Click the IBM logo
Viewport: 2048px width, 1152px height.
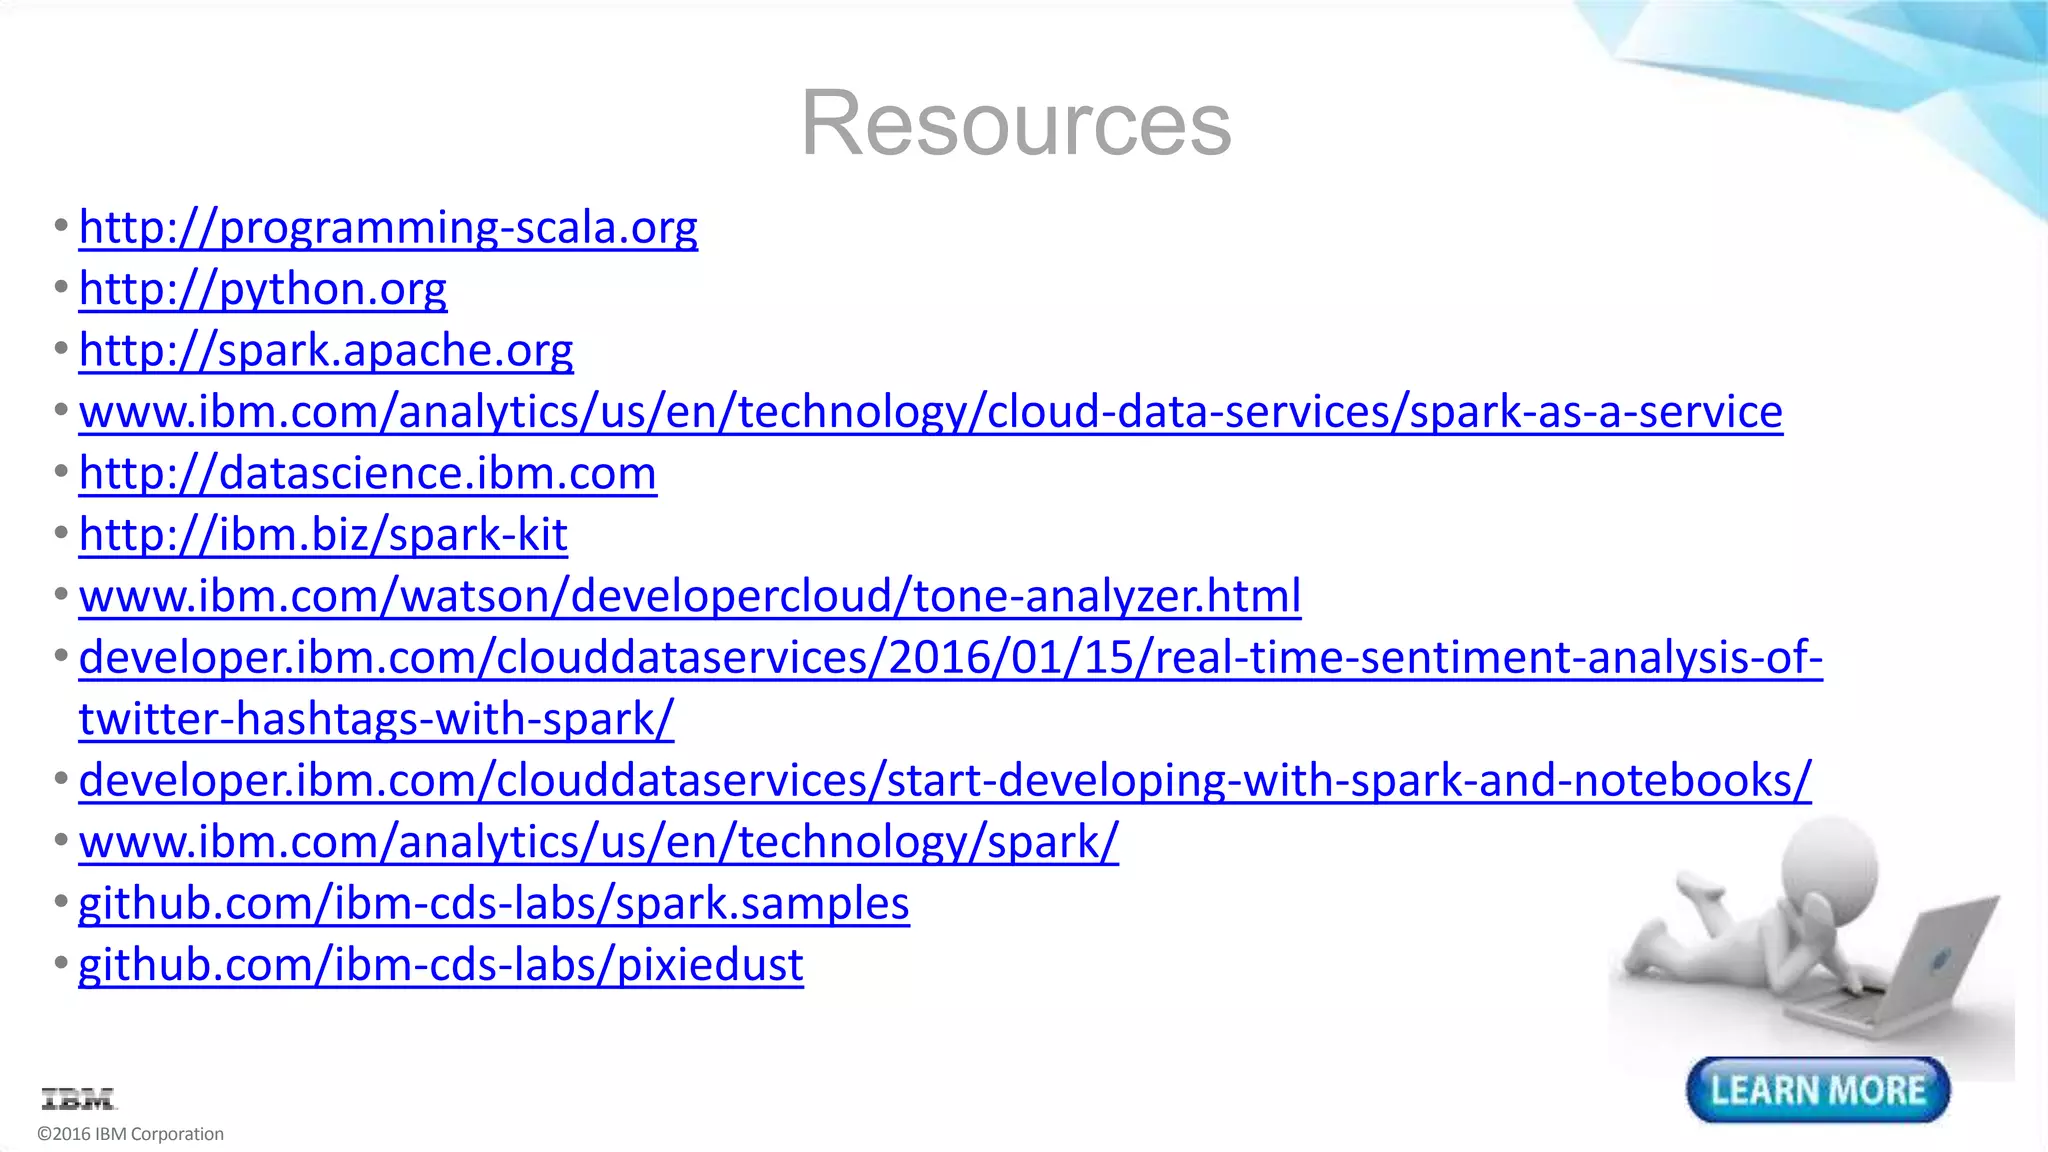click(79, 1099)
